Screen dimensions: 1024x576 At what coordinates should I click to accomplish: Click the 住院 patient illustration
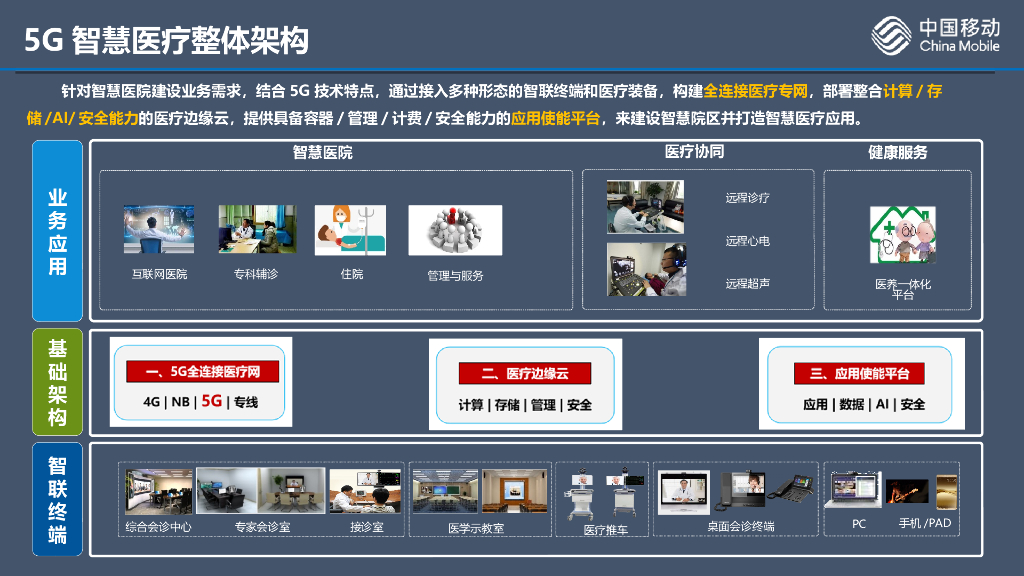(350, 230)
